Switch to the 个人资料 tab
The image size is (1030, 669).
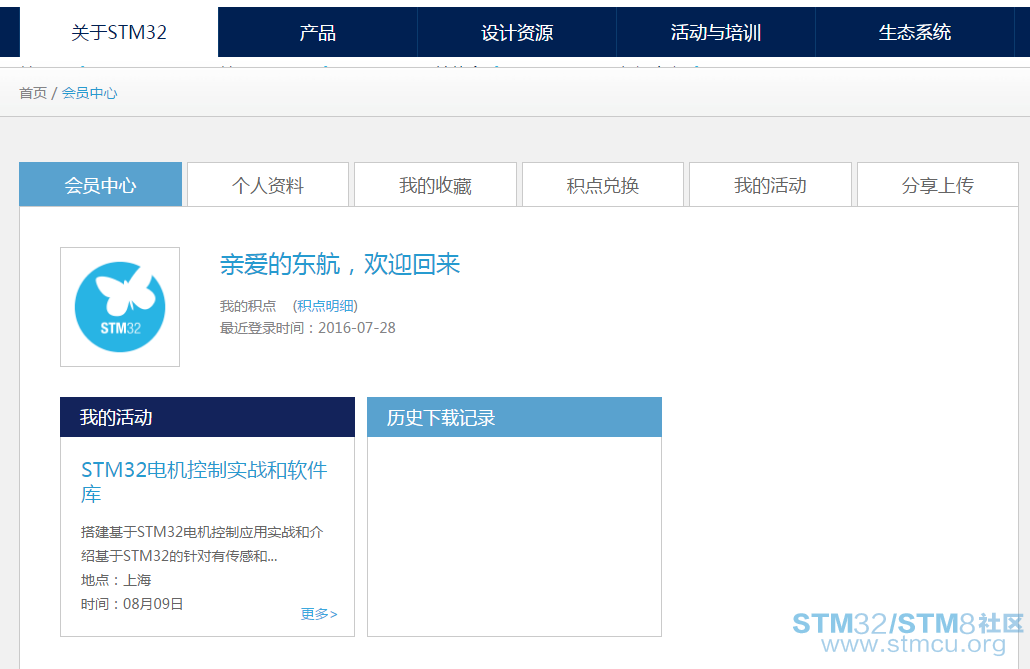coord(268,185)
